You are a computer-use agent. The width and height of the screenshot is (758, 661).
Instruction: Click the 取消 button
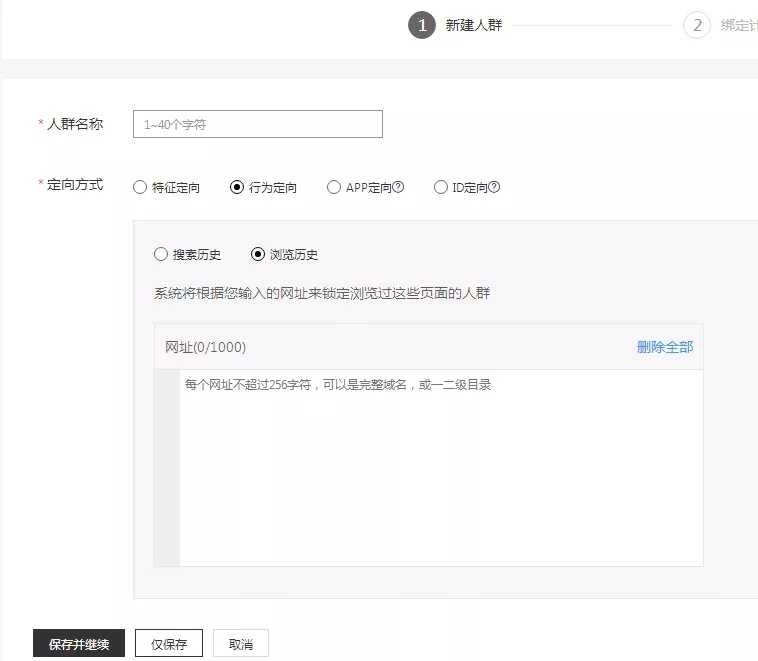[x=241, y=643]
